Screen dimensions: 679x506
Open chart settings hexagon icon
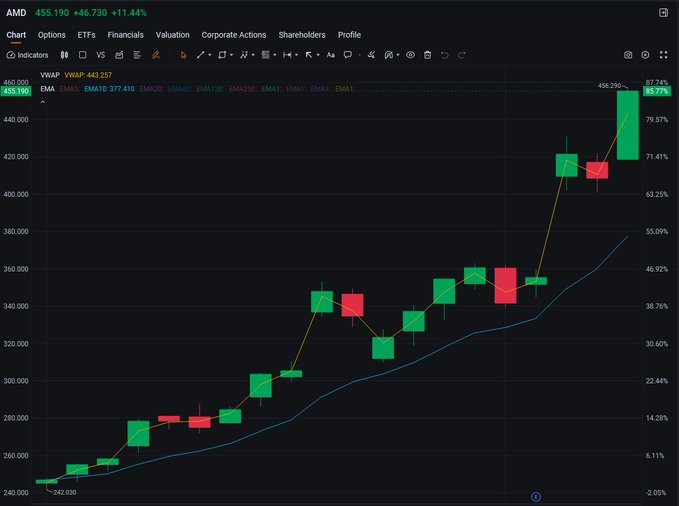click(645, 55)
